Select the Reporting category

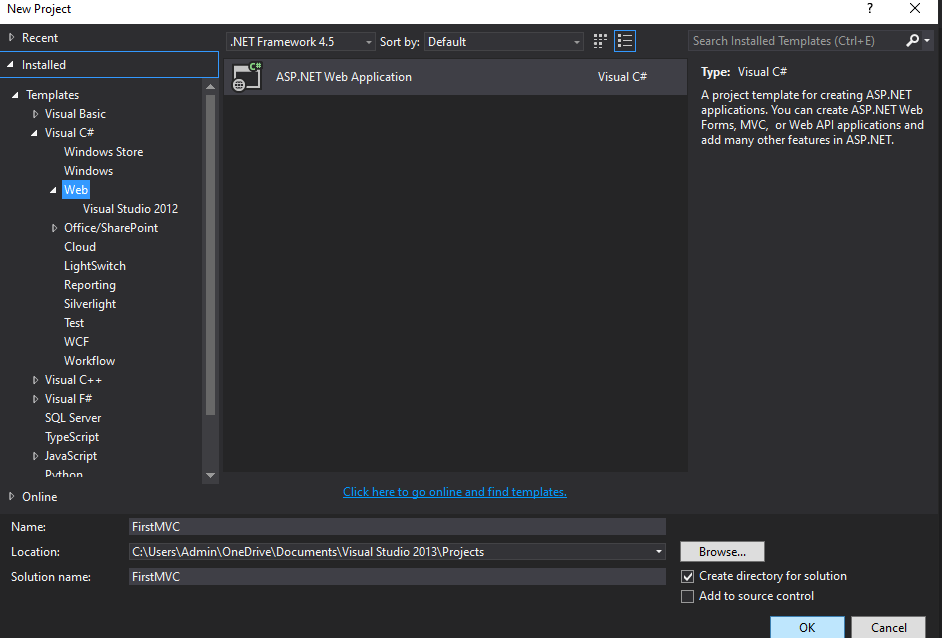tap(90, 285)
